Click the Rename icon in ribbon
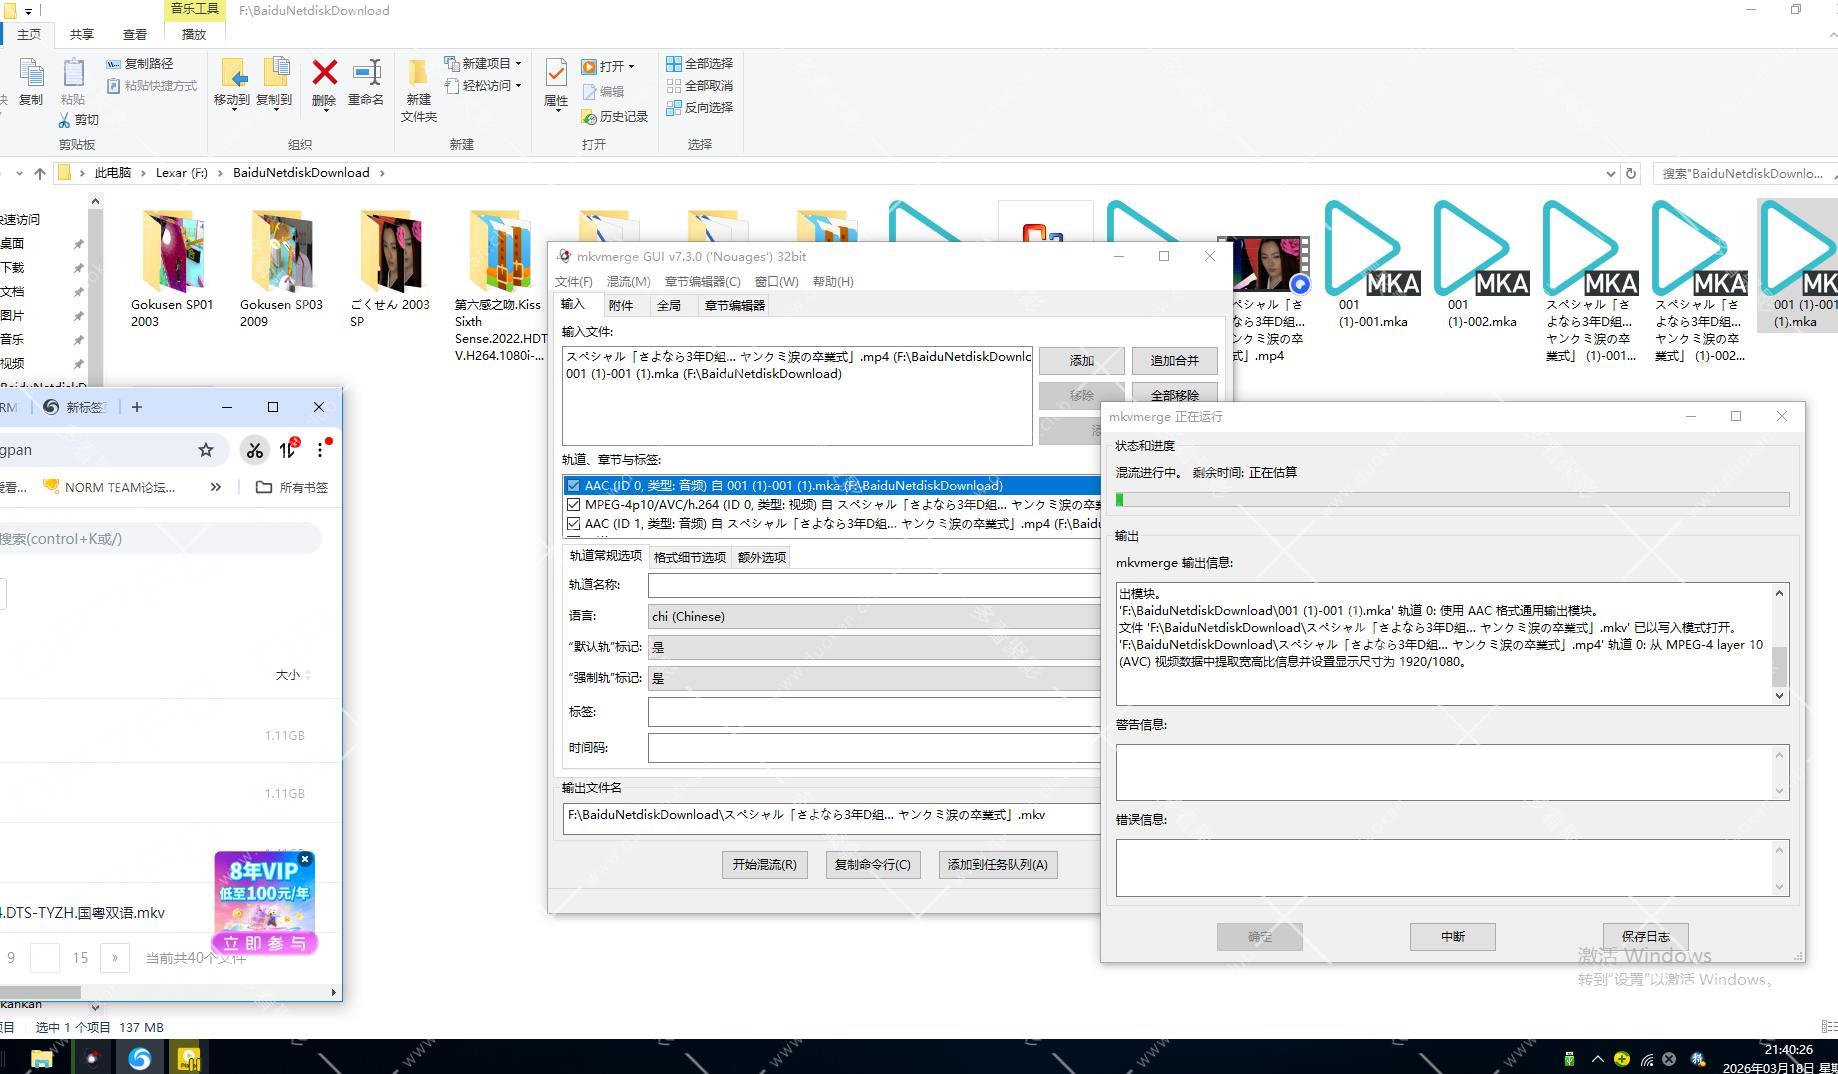The image size is (1838, 1074). [366, 74]
